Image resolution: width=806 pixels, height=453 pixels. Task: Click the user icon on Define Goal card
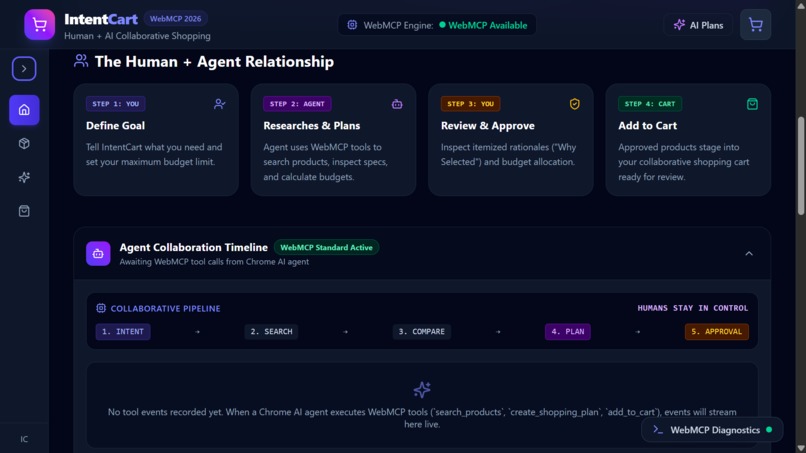click(x=219, y=104)
